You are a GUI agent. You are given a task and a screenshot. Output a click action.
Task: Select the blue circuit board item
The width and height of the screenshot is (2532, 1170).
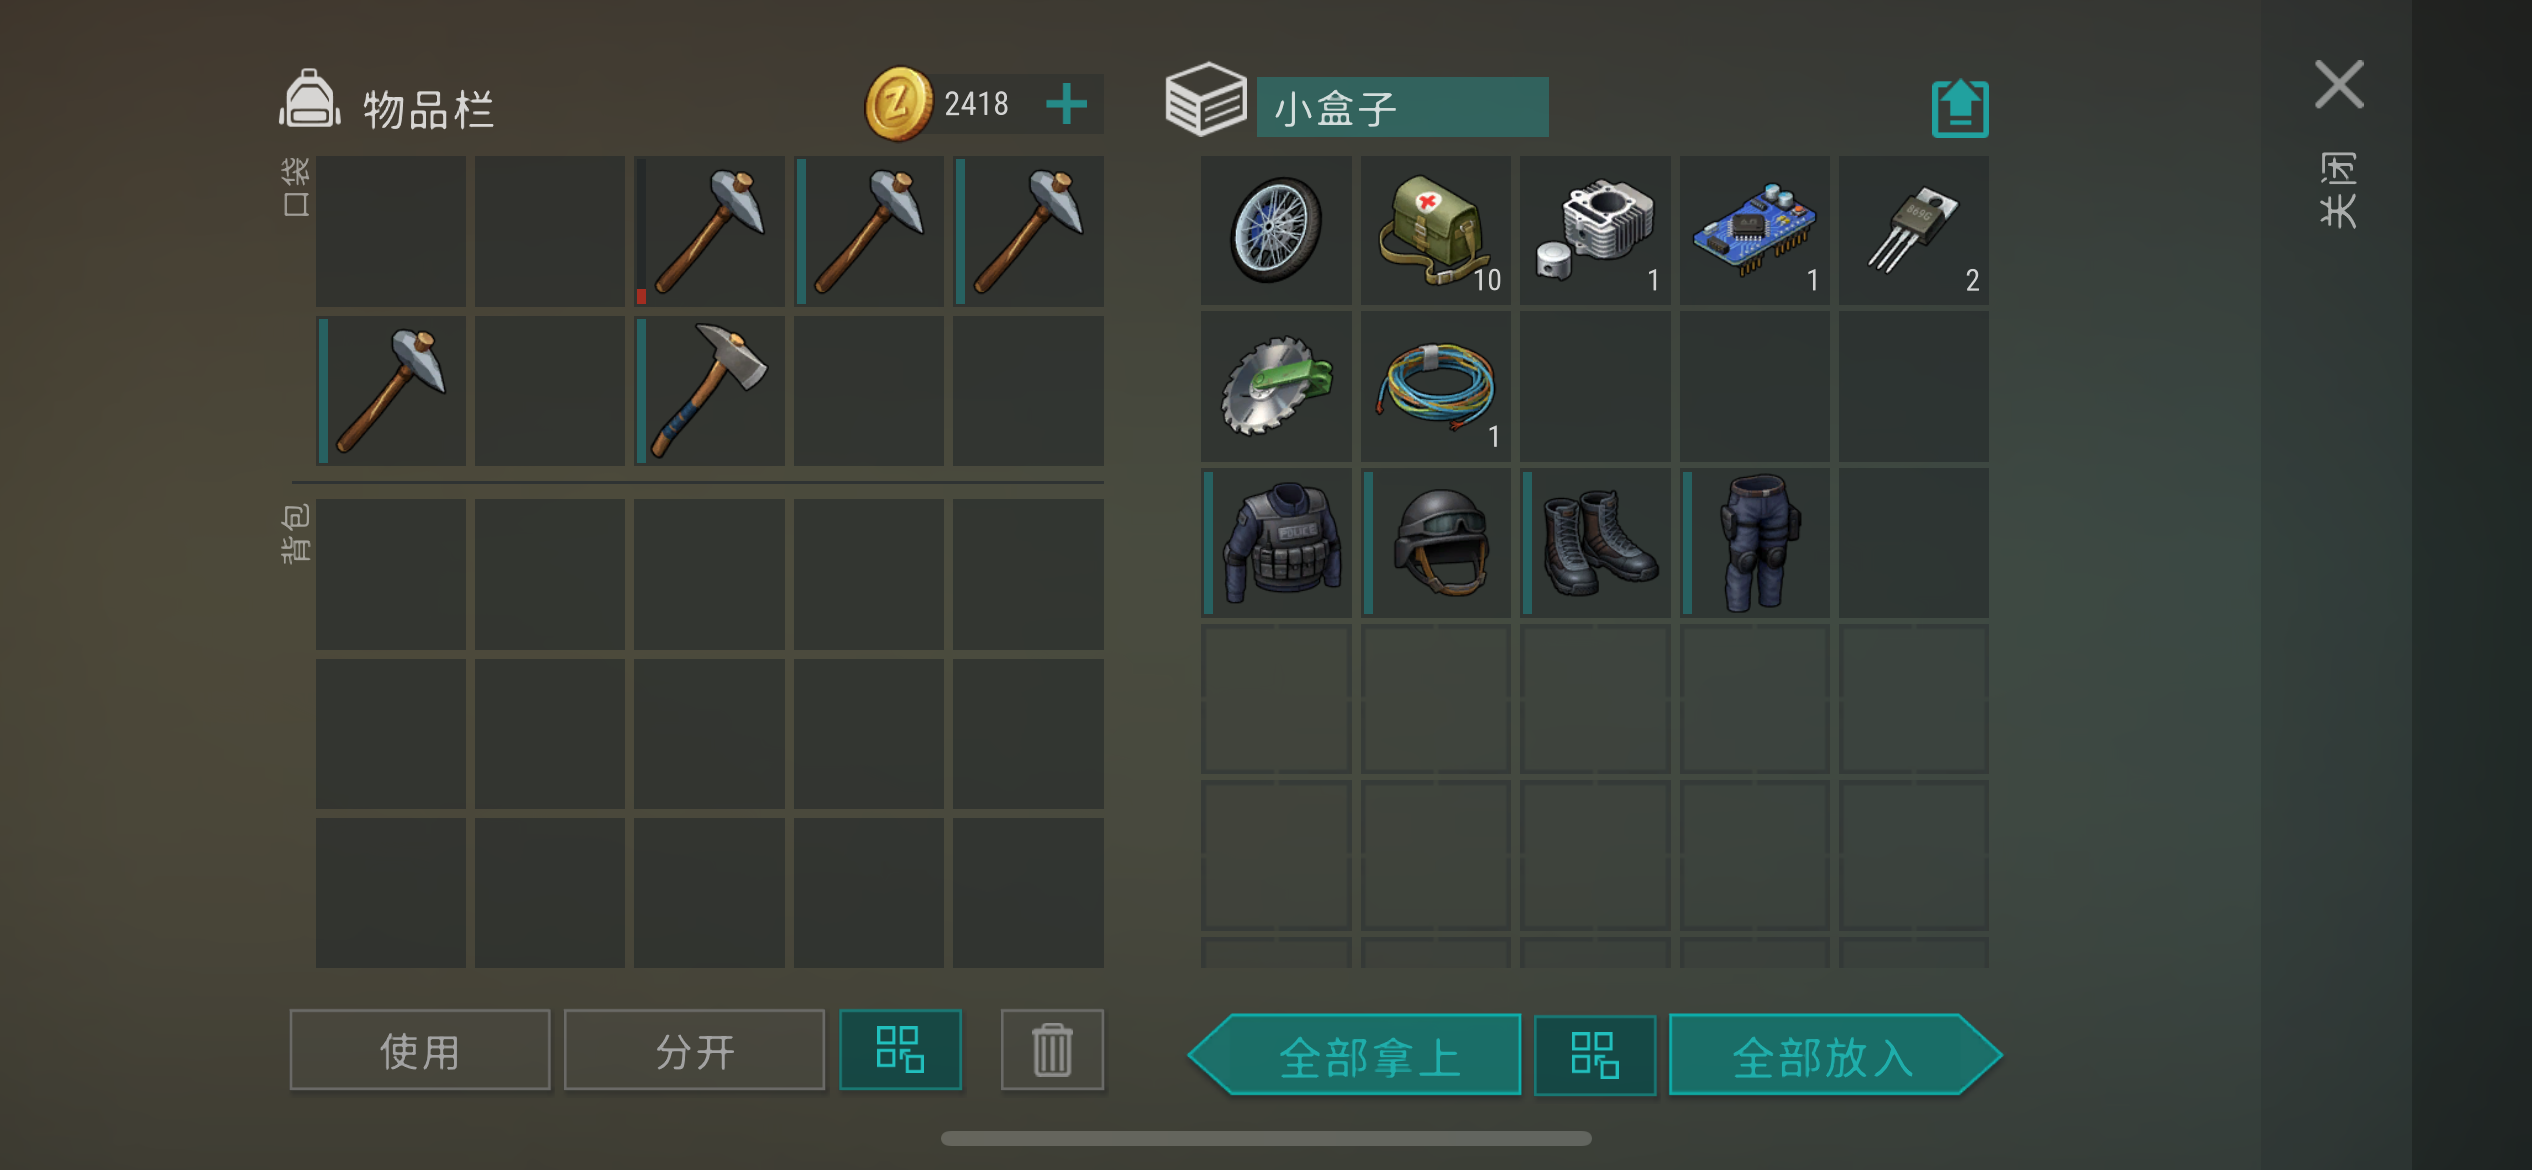[1754, 230]
